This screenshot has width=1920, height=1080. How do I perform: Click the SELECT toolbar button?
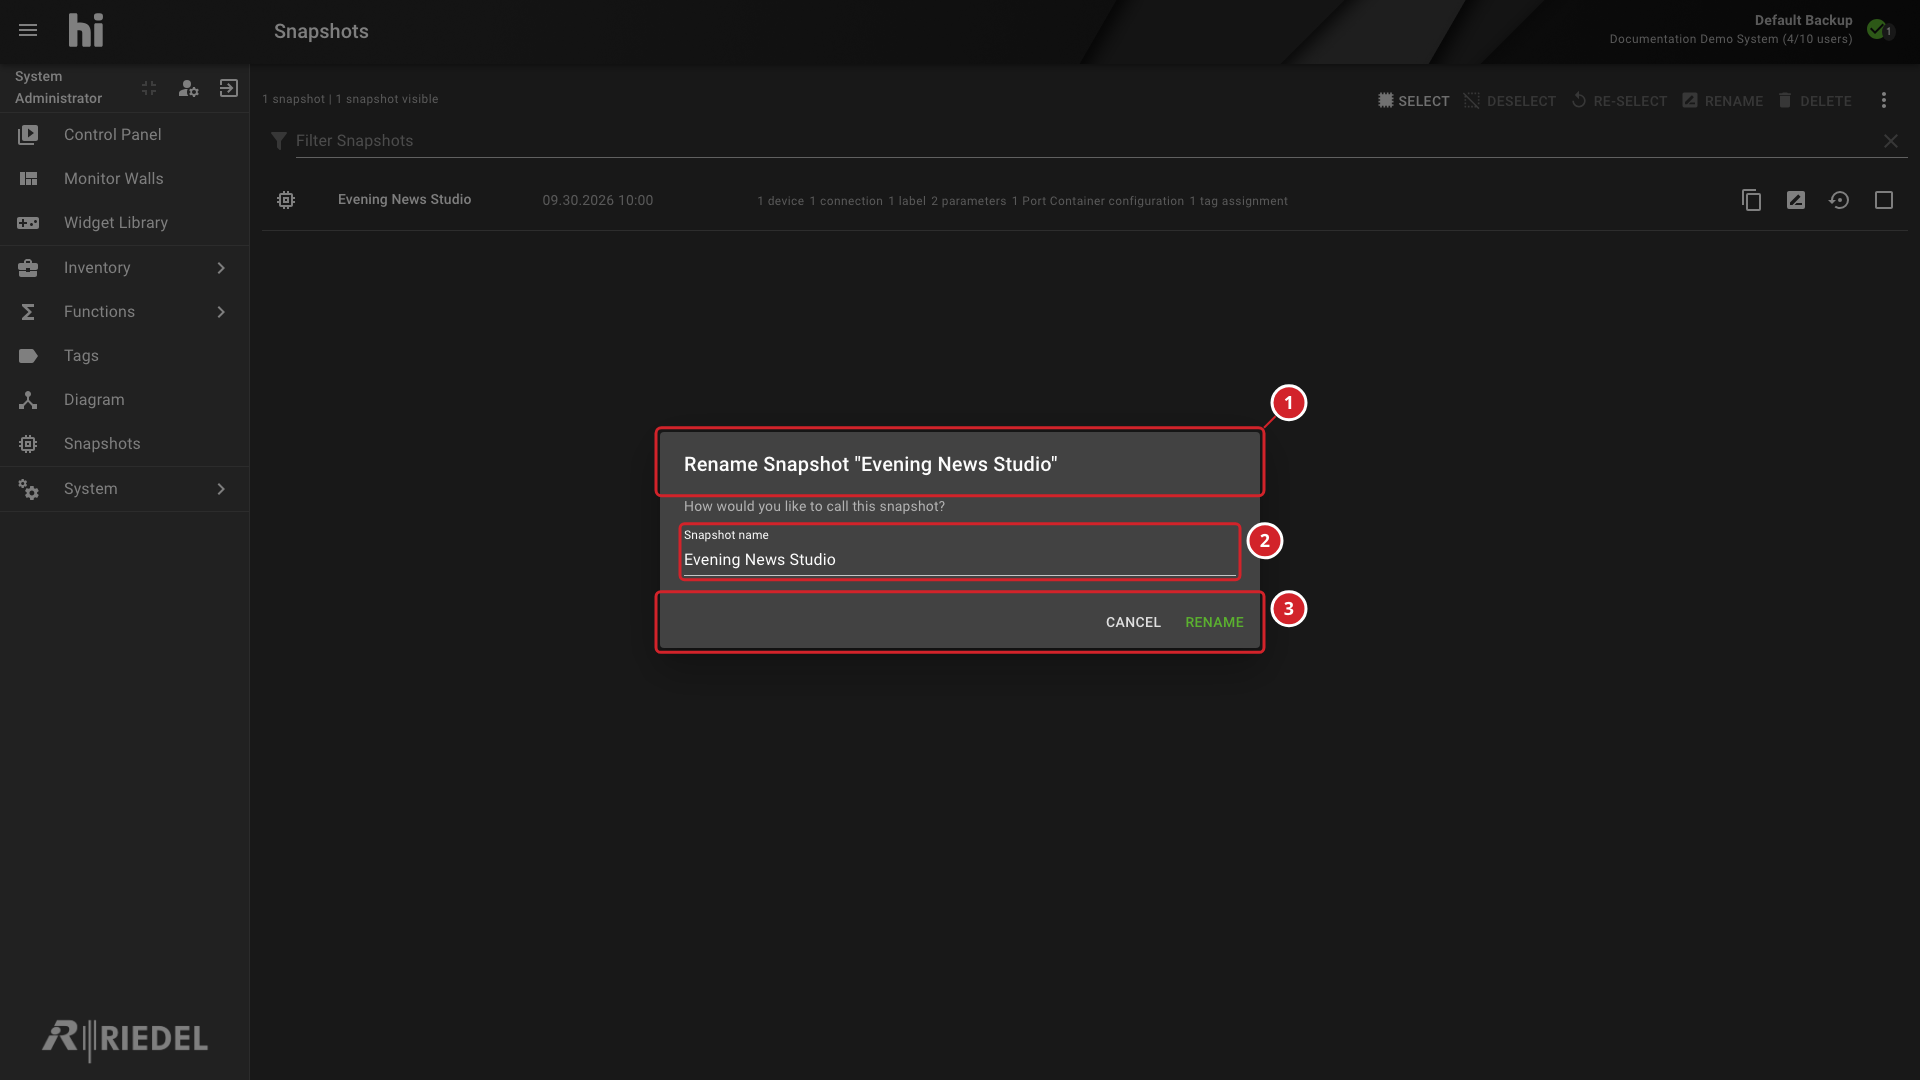point(1414,101)
